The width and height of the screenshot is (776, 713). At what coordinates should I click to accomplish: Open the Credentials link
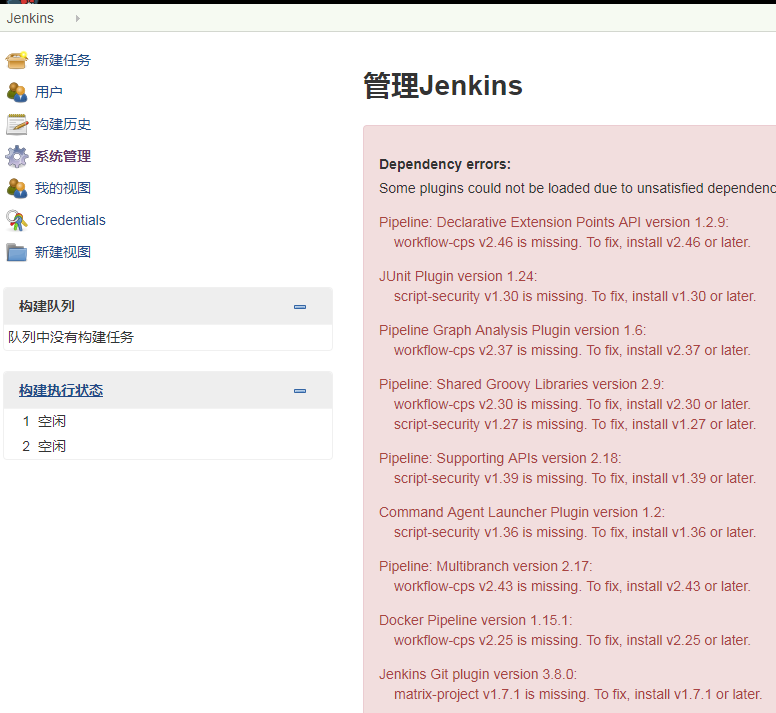pos(70,220)
